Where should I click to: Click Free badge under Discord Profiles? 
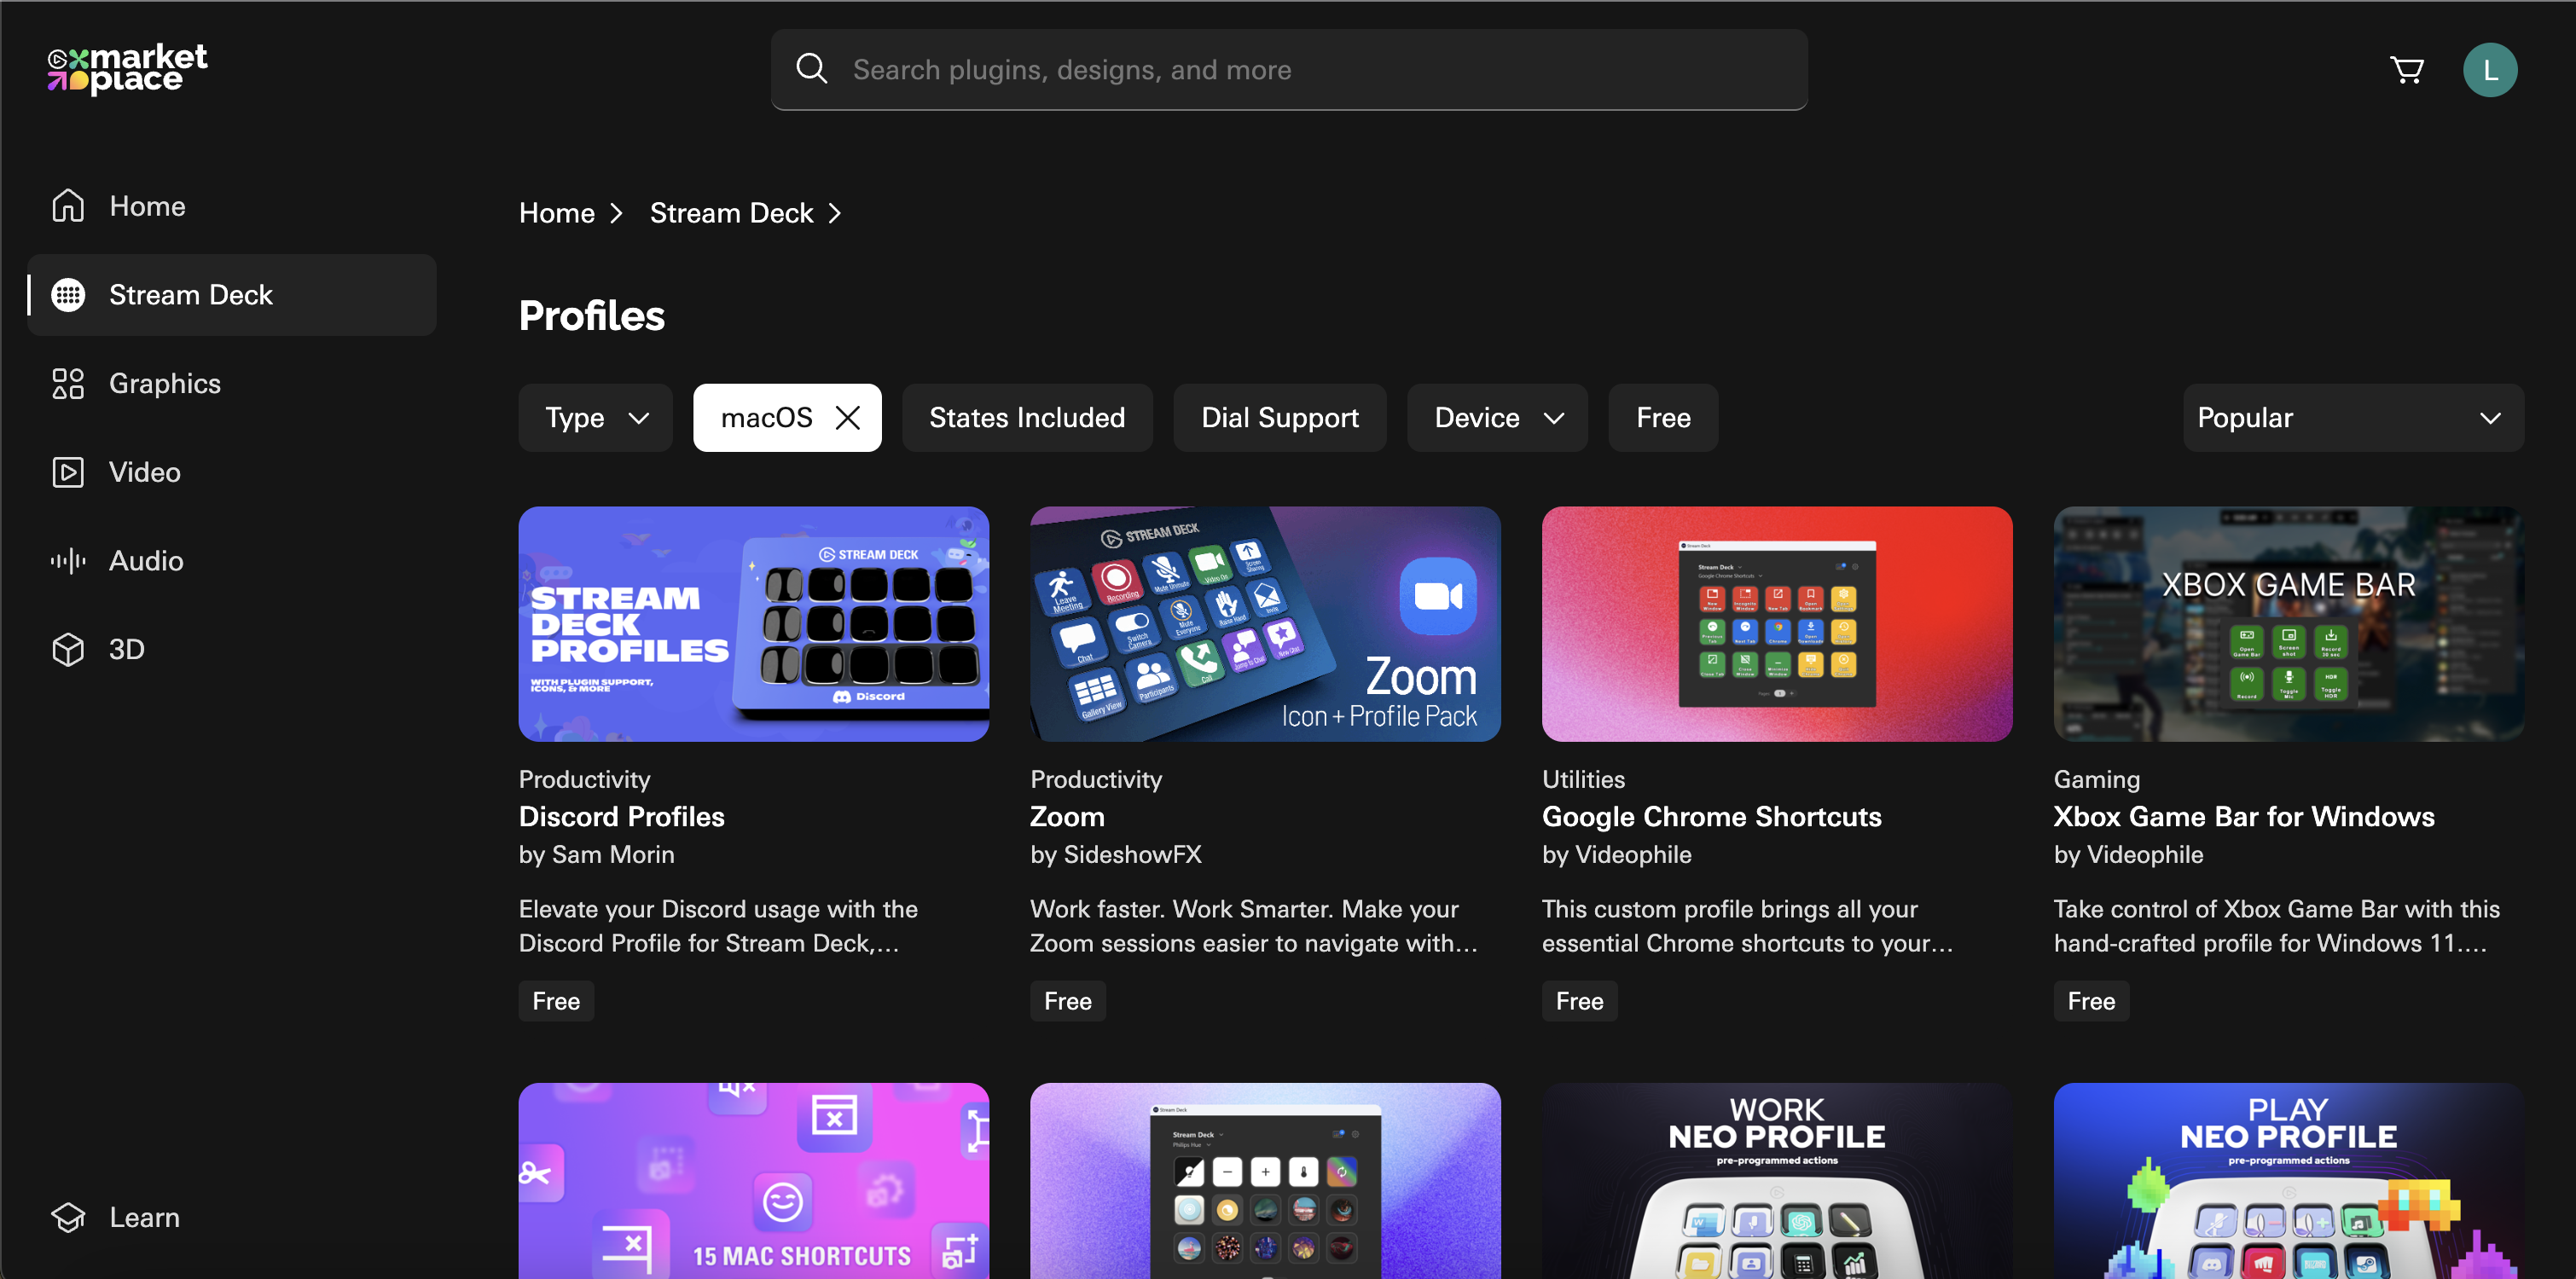coord(556,1001)
